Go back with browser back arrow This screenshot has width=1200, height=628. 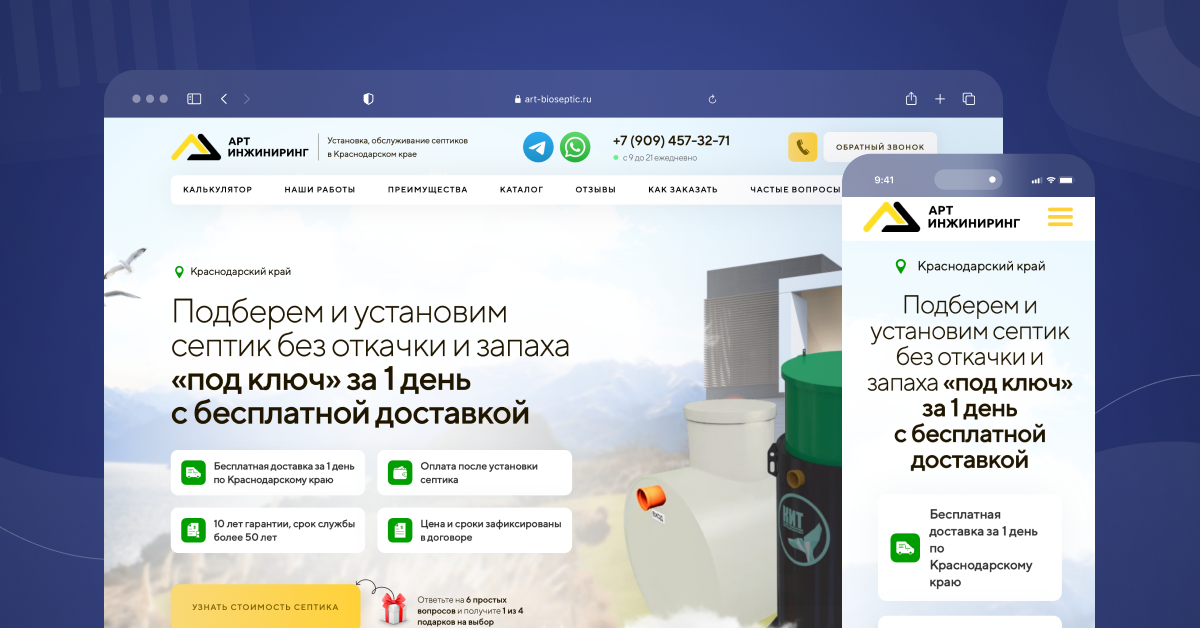point(224,99)
